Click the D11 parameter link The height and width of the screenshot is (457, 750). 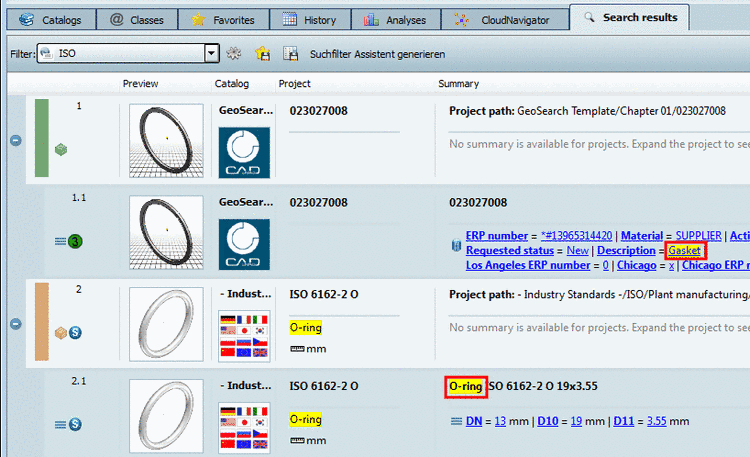pyautogui.click(x=624, y=421)
